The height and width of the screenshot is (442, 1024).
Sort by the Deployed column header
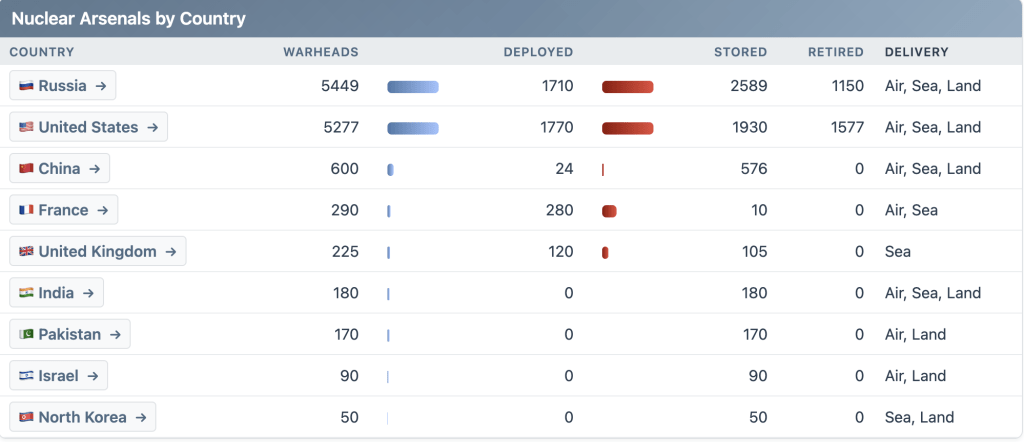pos(538,52)
